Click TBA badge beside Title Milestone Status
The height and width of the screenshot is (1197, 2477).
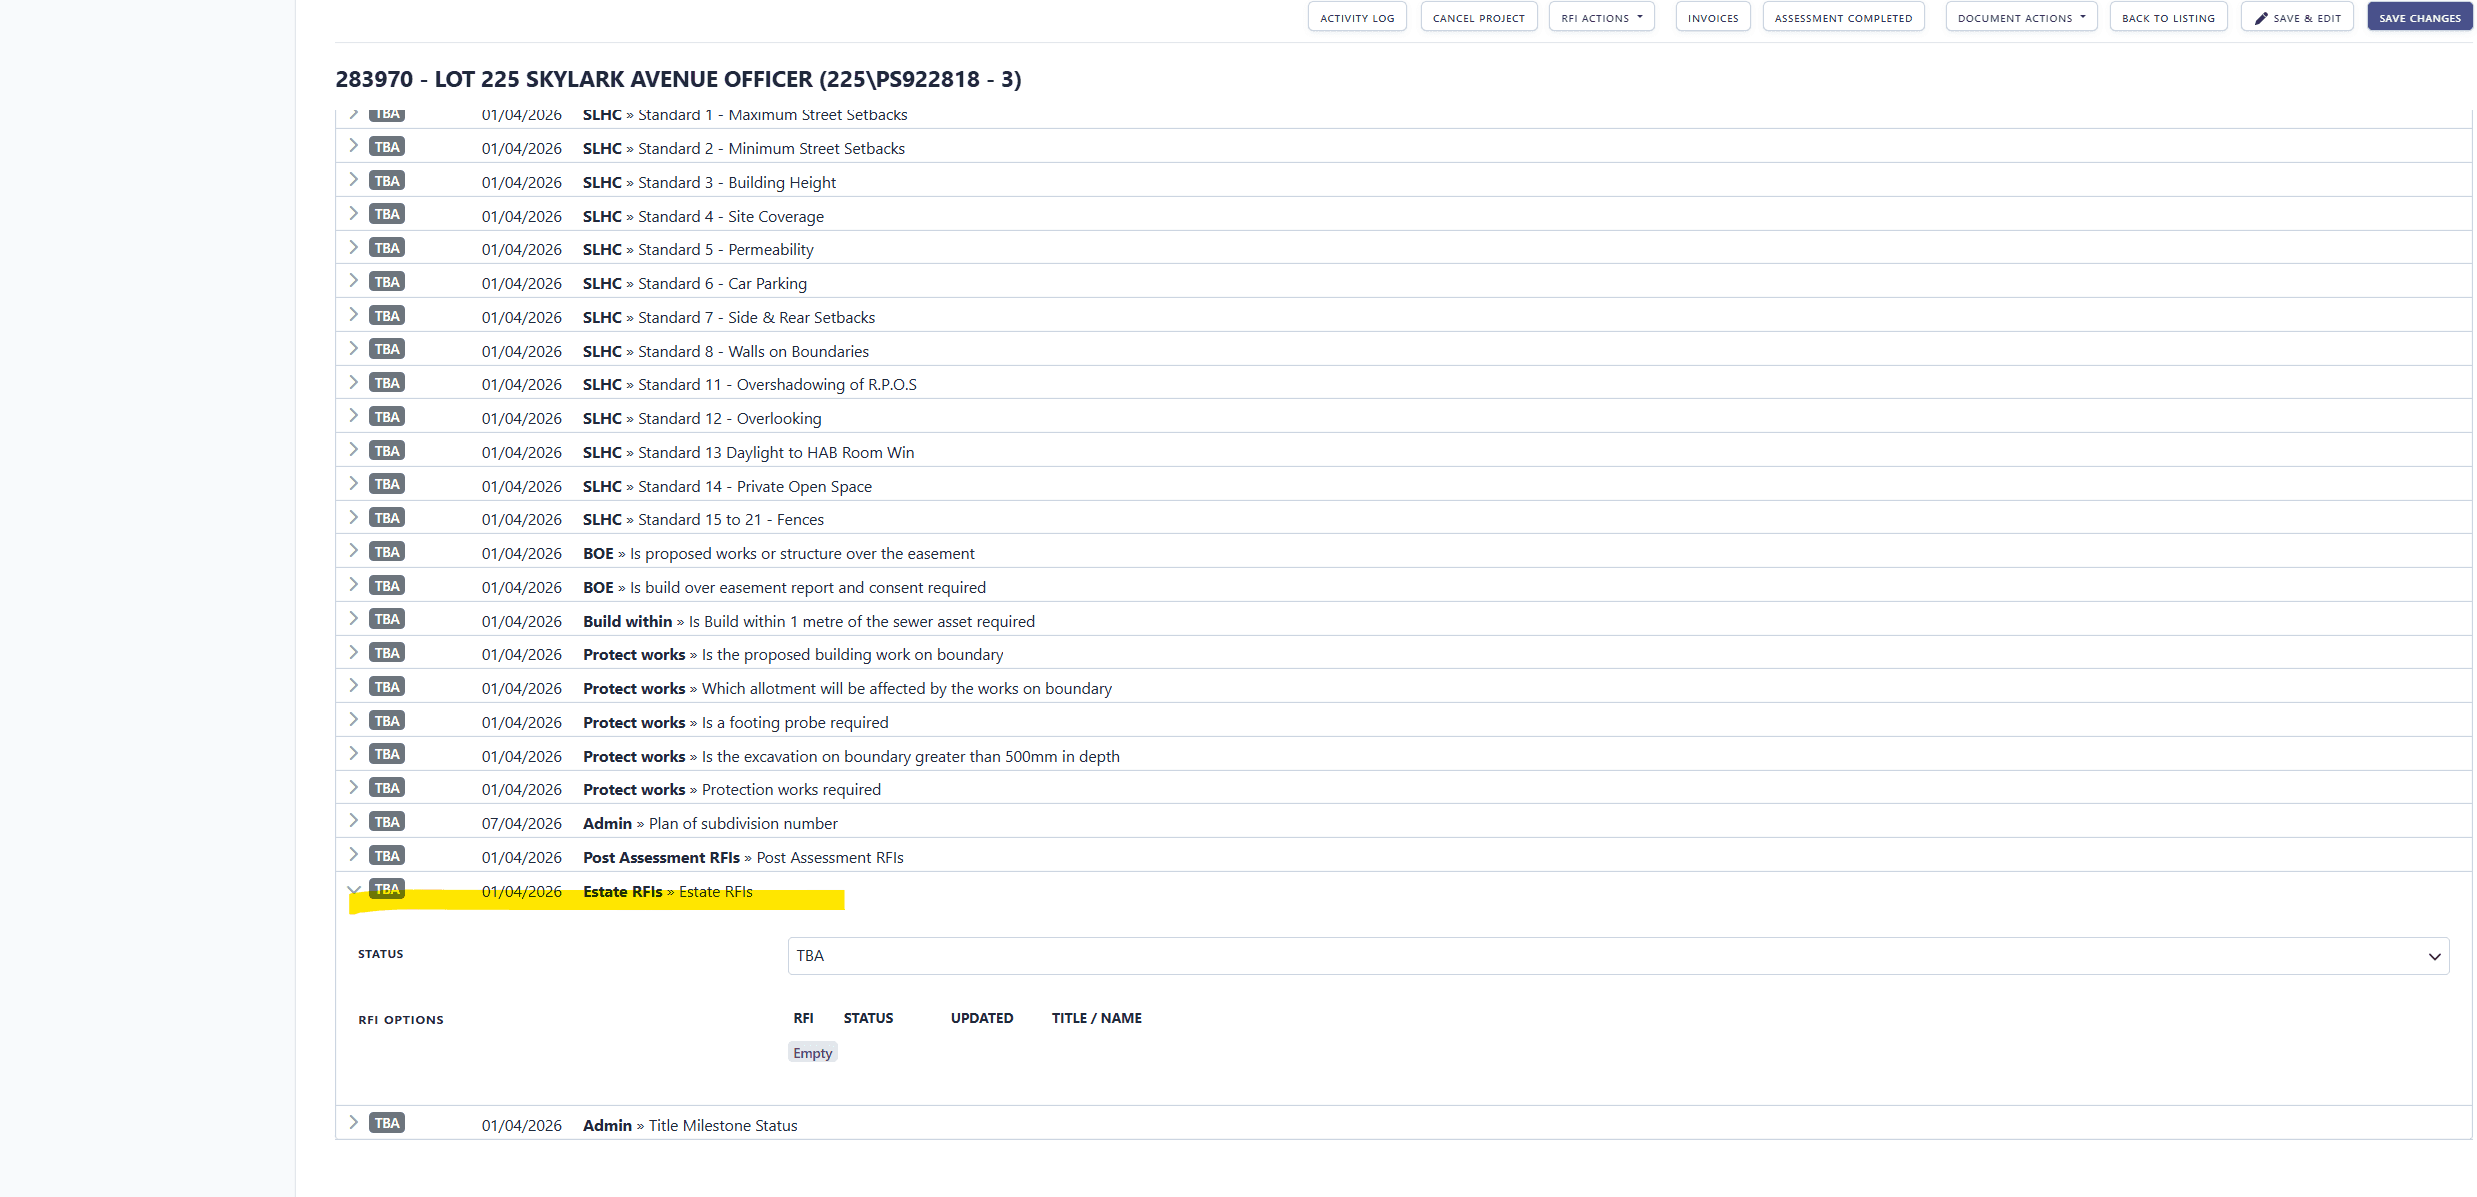tap(386, 1123)
